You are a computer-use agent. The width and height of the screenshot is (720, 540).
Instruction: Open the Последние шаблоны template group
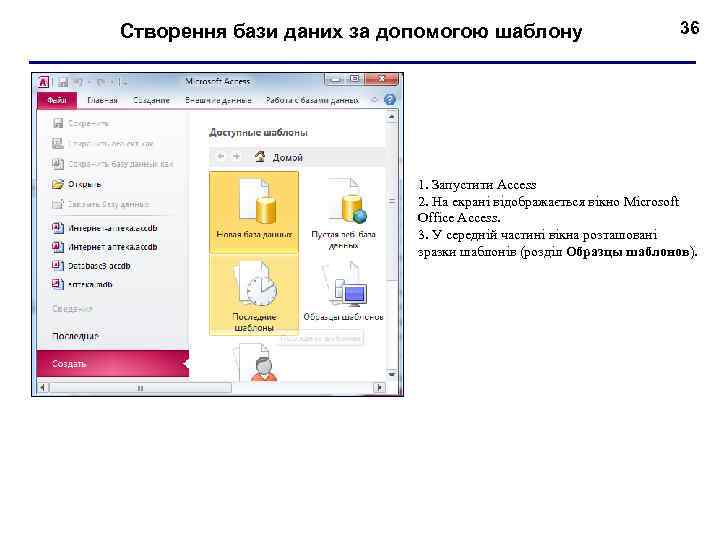pos(254,294)
